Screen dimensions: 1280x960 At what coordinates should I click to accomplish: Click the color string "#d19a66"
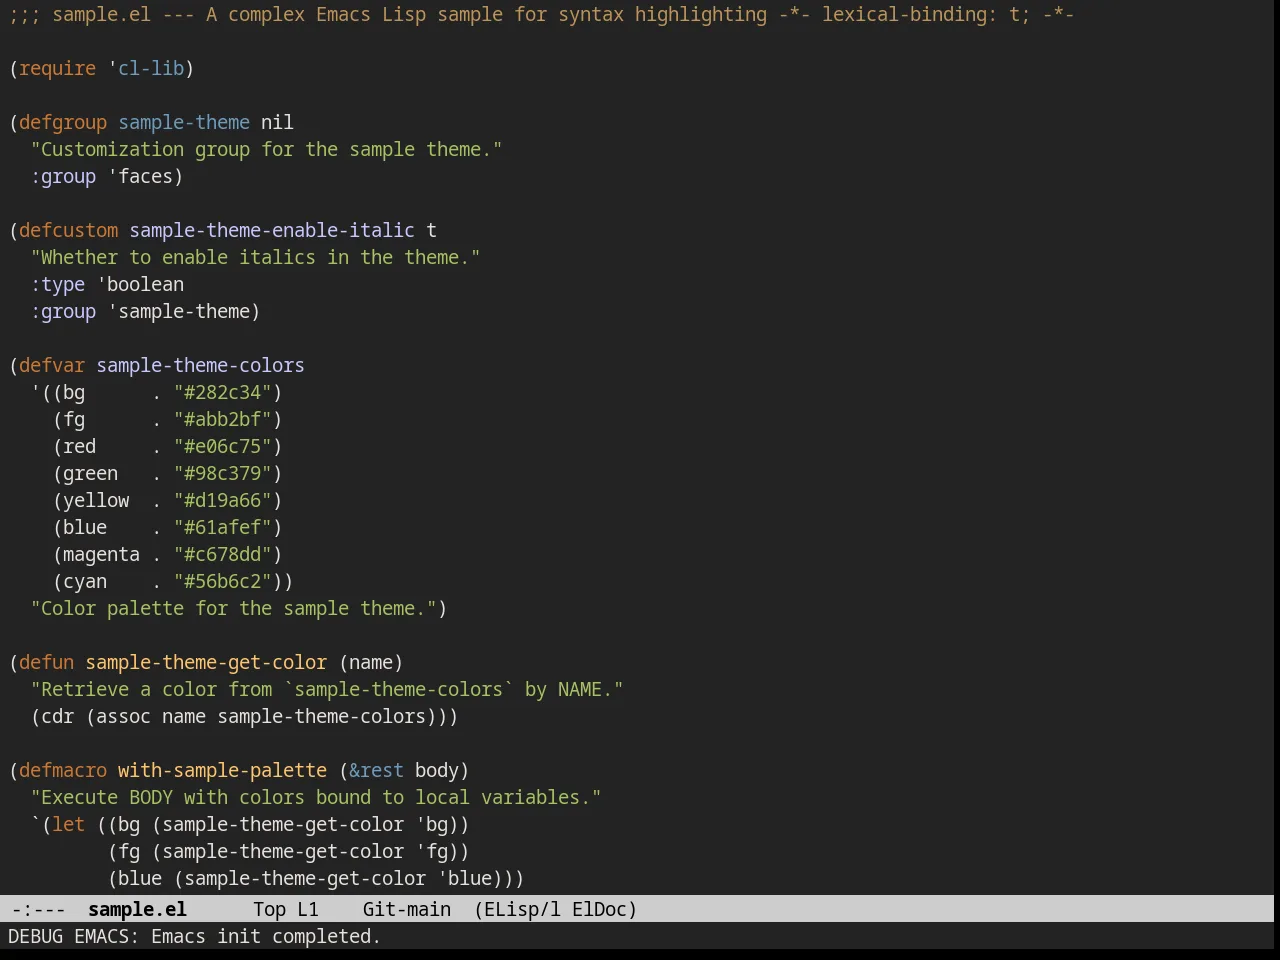222,500
